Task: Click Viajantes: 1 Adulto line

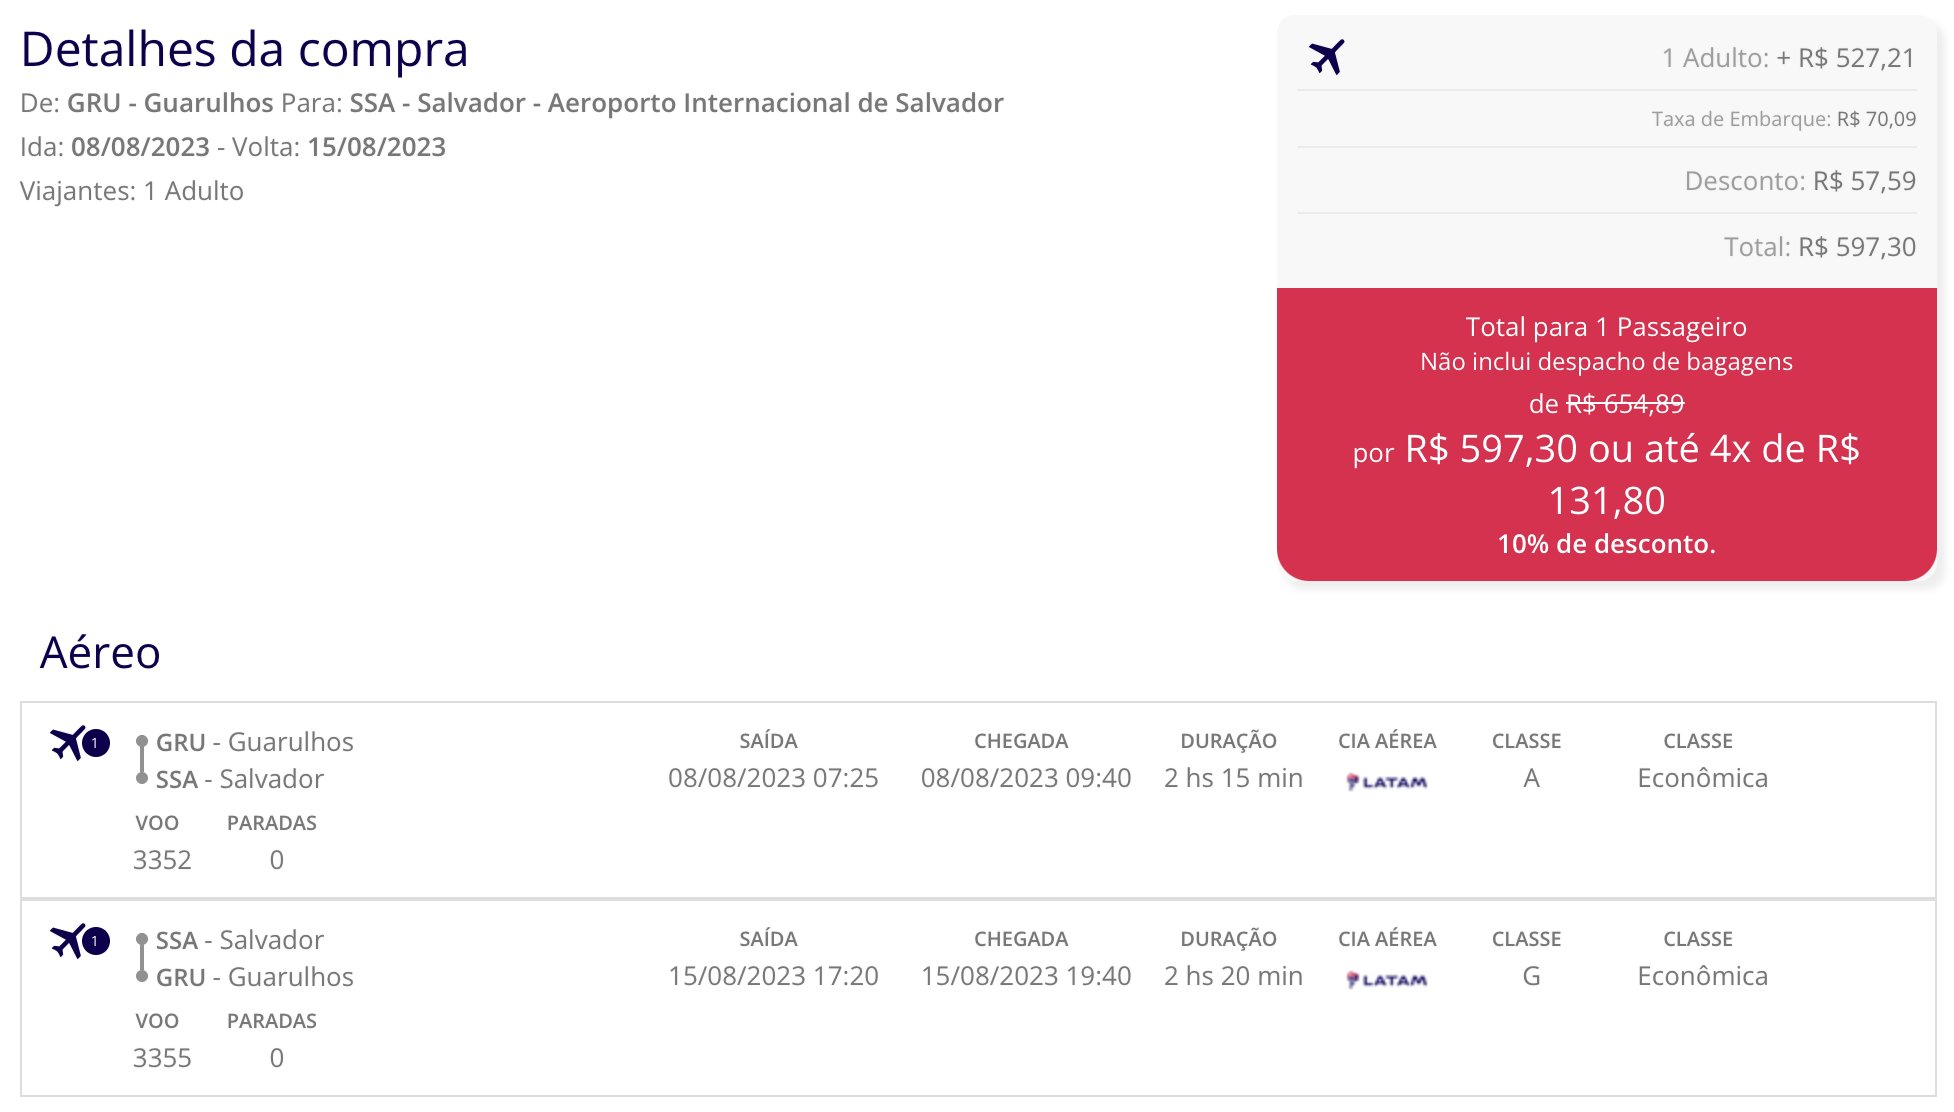Action: pyautogui.click(x=132, y=191)
